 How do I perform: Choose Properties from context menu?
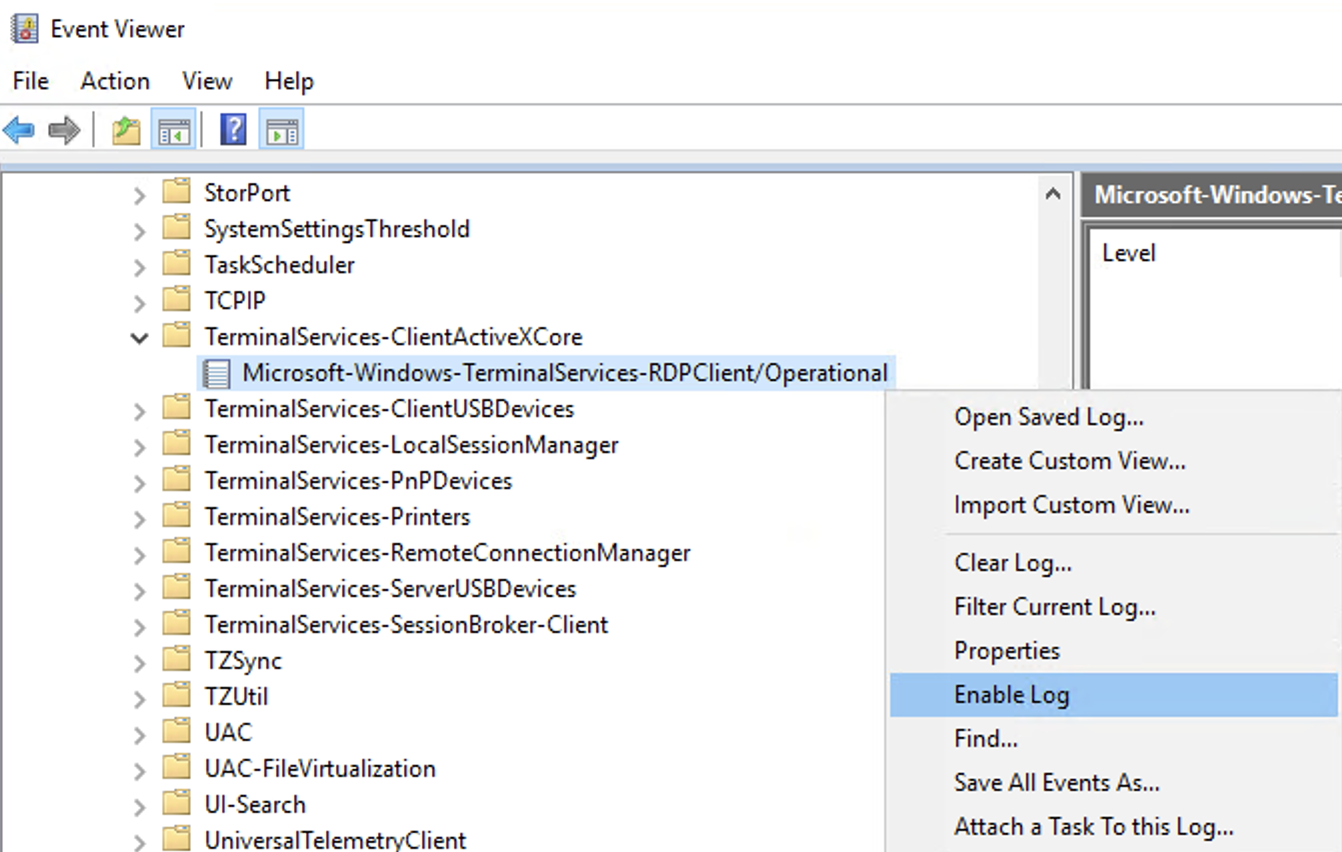click(1113, 651)
